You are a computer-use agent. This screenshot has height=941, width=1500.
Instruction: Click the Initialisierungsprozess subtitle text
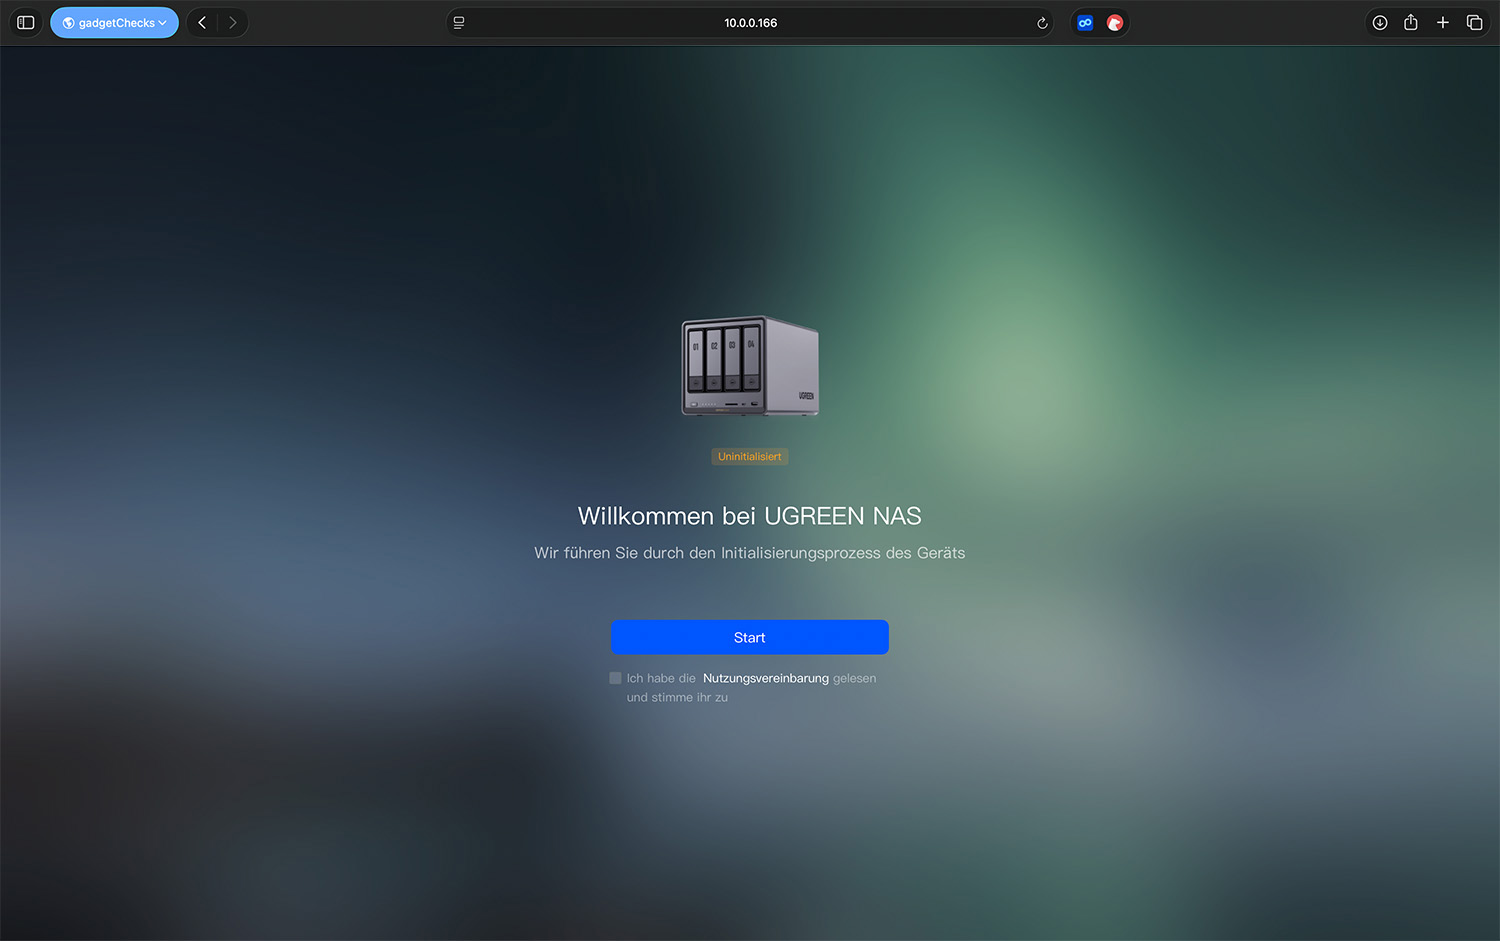[x=750, y=553]
